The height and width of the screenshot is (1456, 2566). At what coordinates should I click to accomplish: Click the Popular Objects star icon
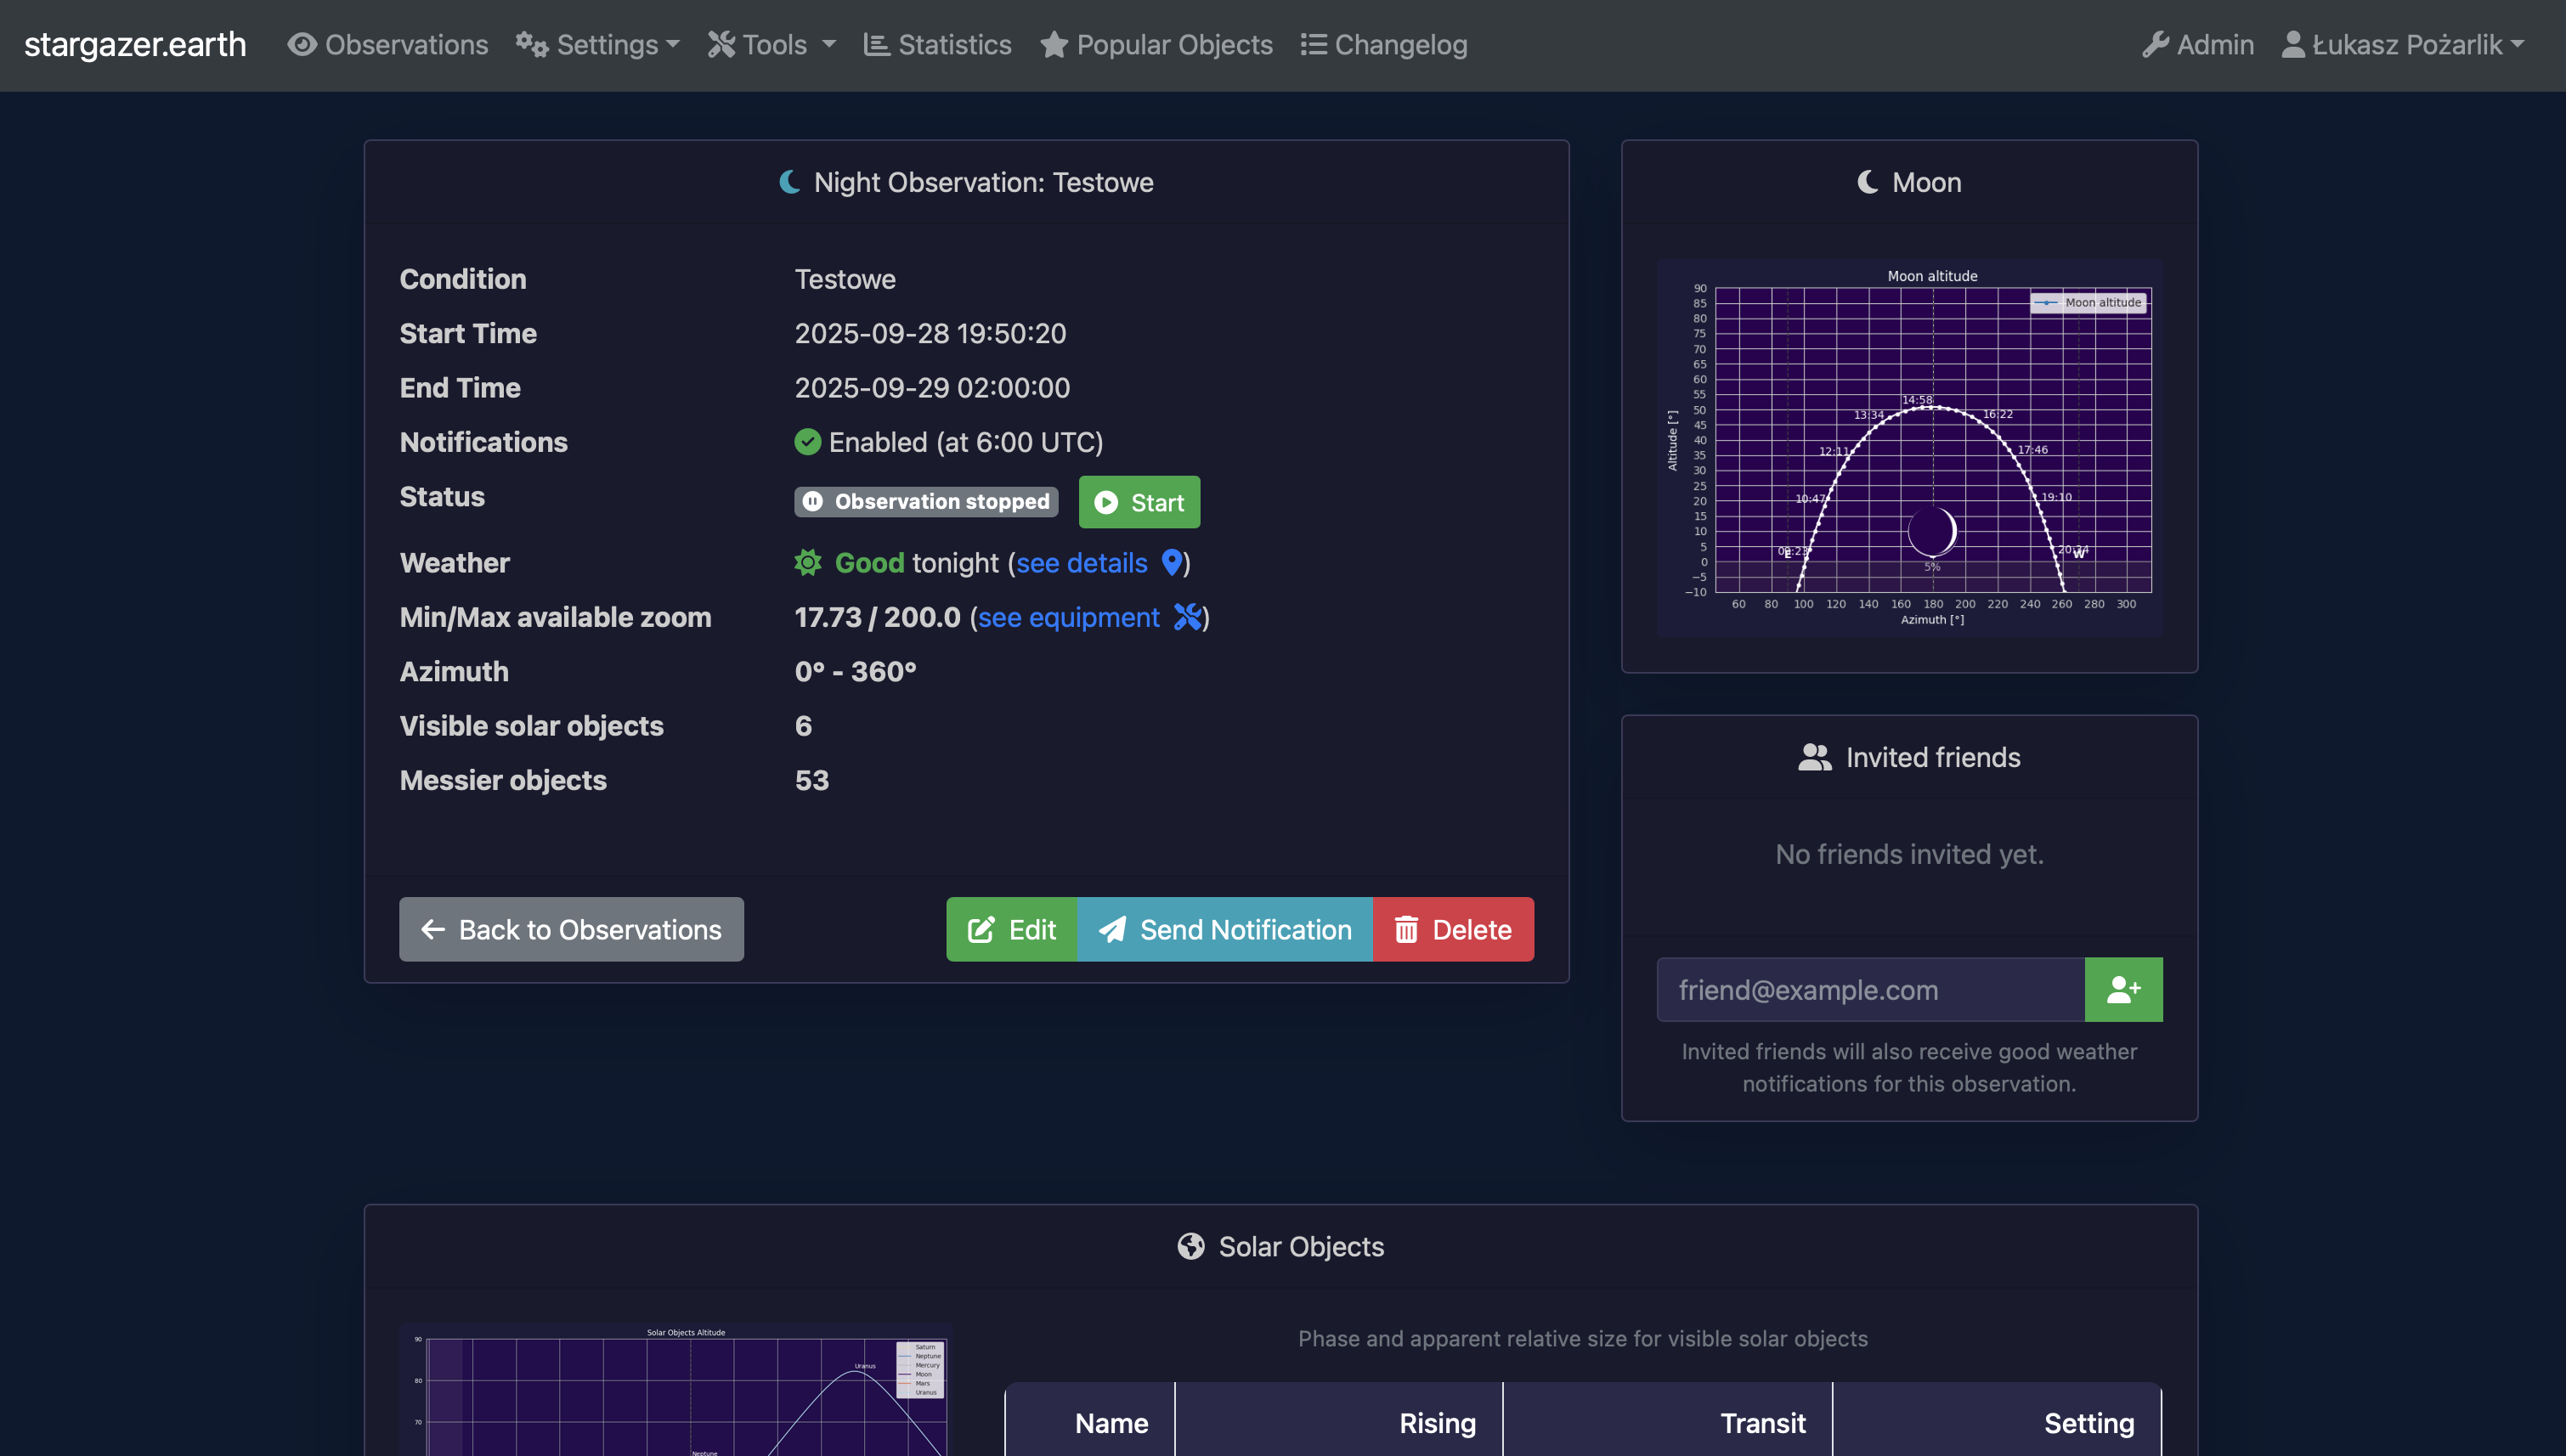[1053, 45]
